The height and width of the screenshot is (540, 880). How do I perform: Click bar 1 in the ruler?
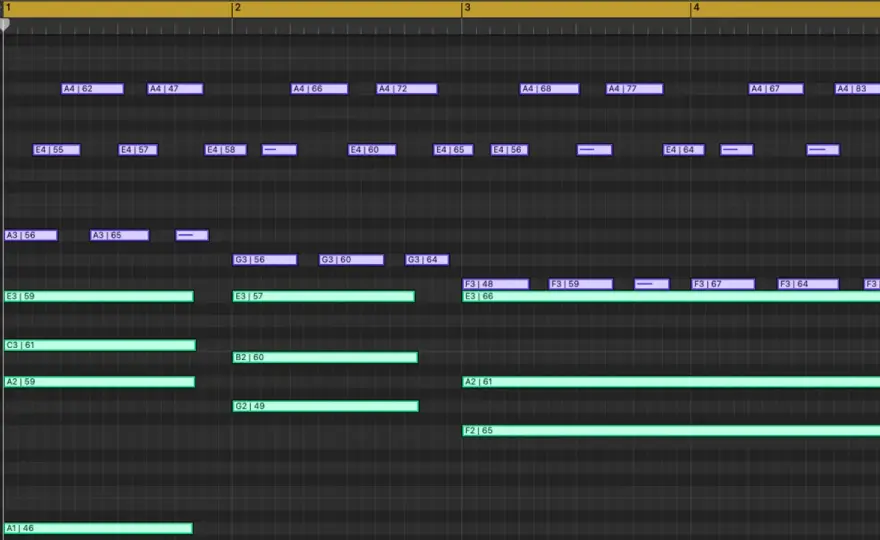click(x=8, y=7)
